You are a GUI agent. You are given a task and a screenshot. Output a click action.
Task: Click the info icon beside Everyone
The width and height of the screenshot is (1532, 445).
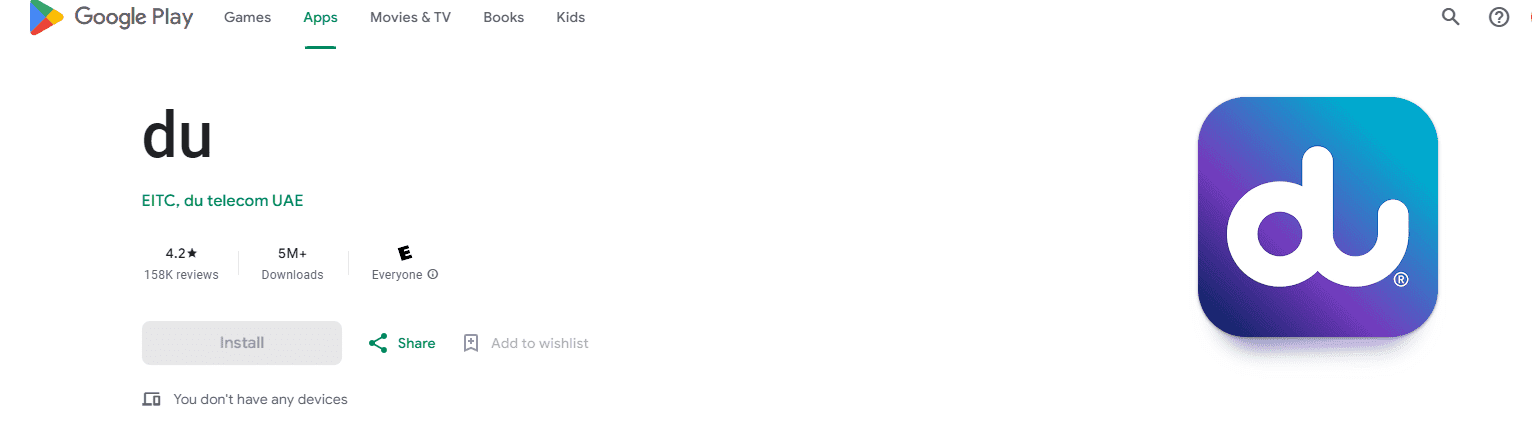[x=433, y=274]
